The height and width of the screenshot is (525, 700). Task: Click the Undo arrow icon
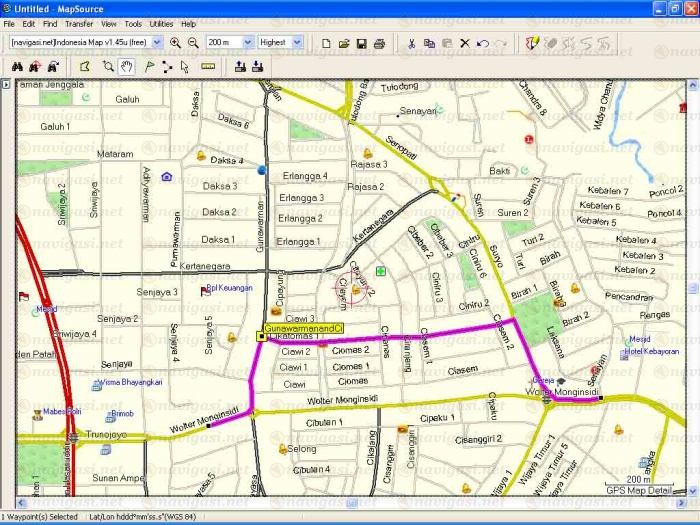[483, 43]
